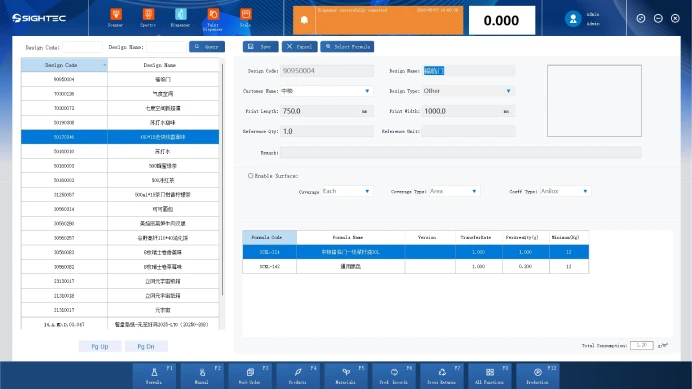692x389 pixels.
Task: Select design row with code 50190008
Action: [x=120, y=123]
